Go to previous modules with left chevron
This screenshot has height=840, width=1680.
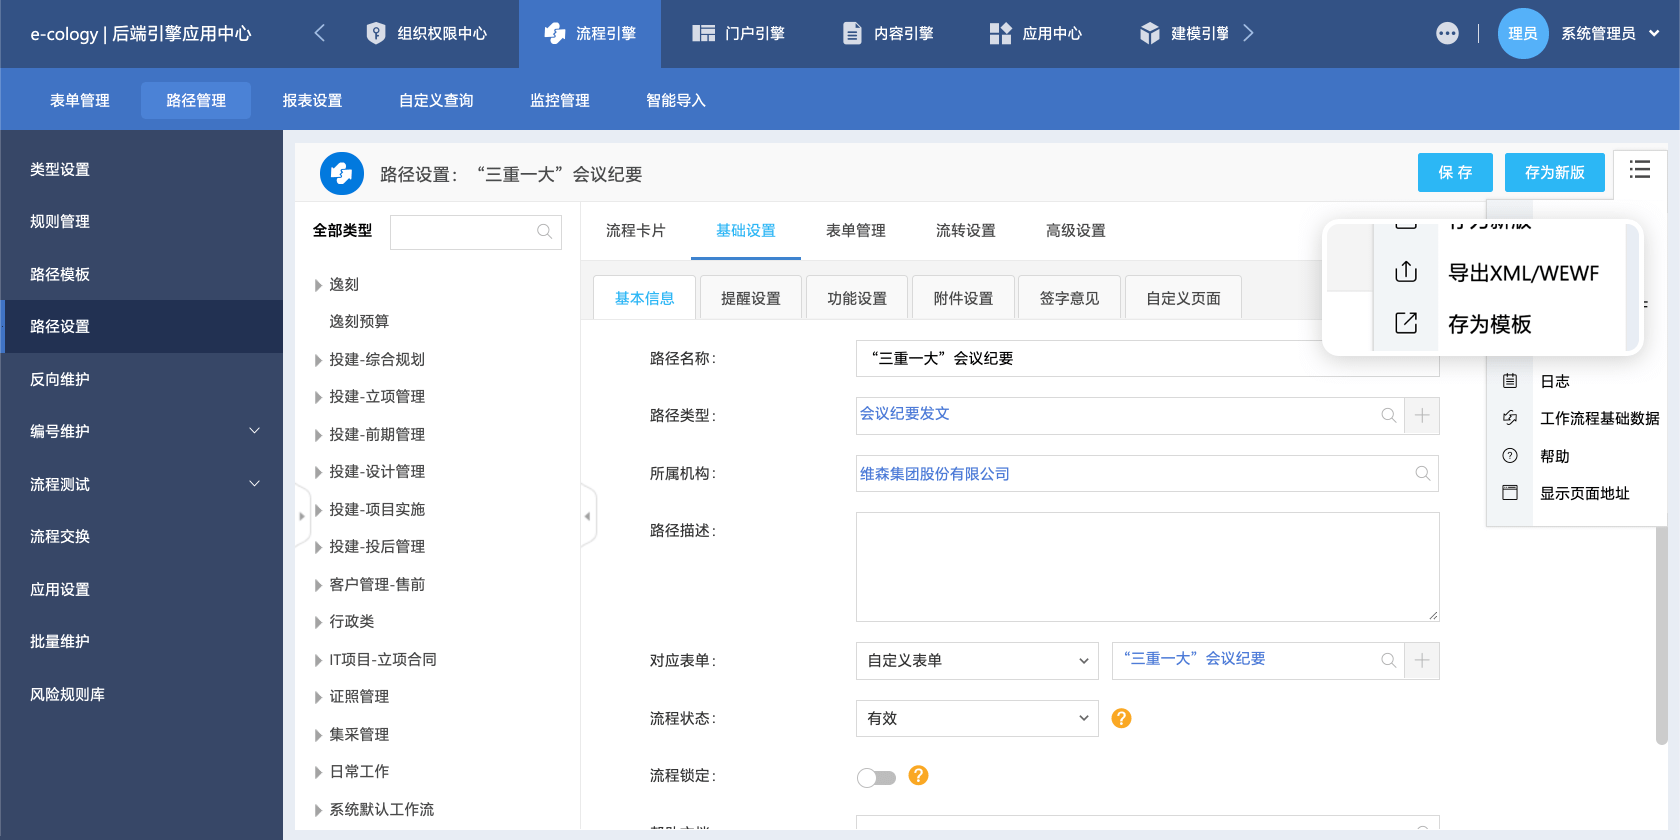319,33
